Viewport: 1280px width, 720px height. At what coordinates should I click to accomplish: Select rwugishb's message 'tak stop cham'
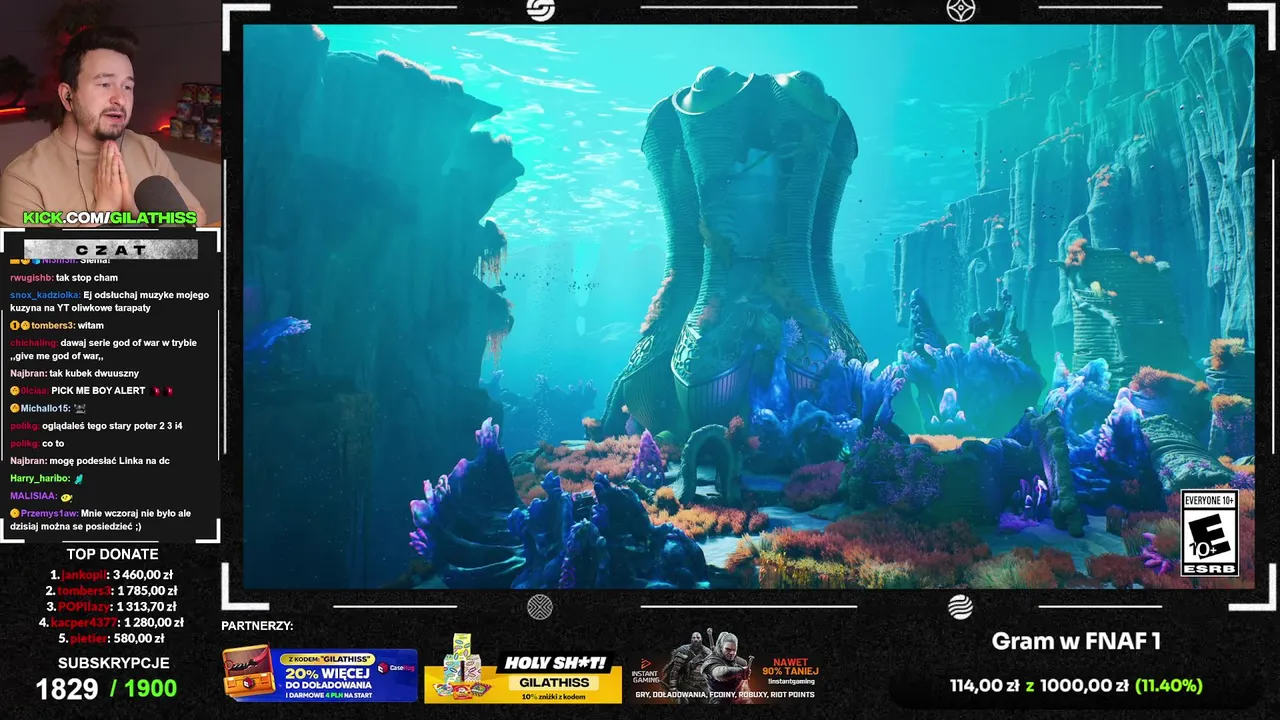(x=64, y=278)
